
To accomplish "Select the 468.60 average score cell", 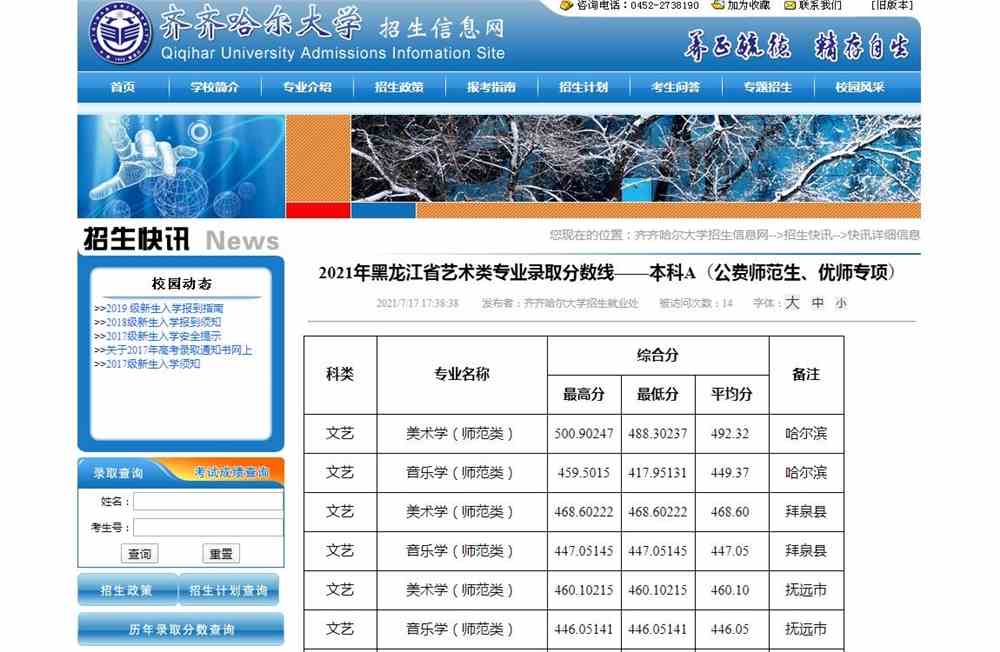I will coord(730,512).
